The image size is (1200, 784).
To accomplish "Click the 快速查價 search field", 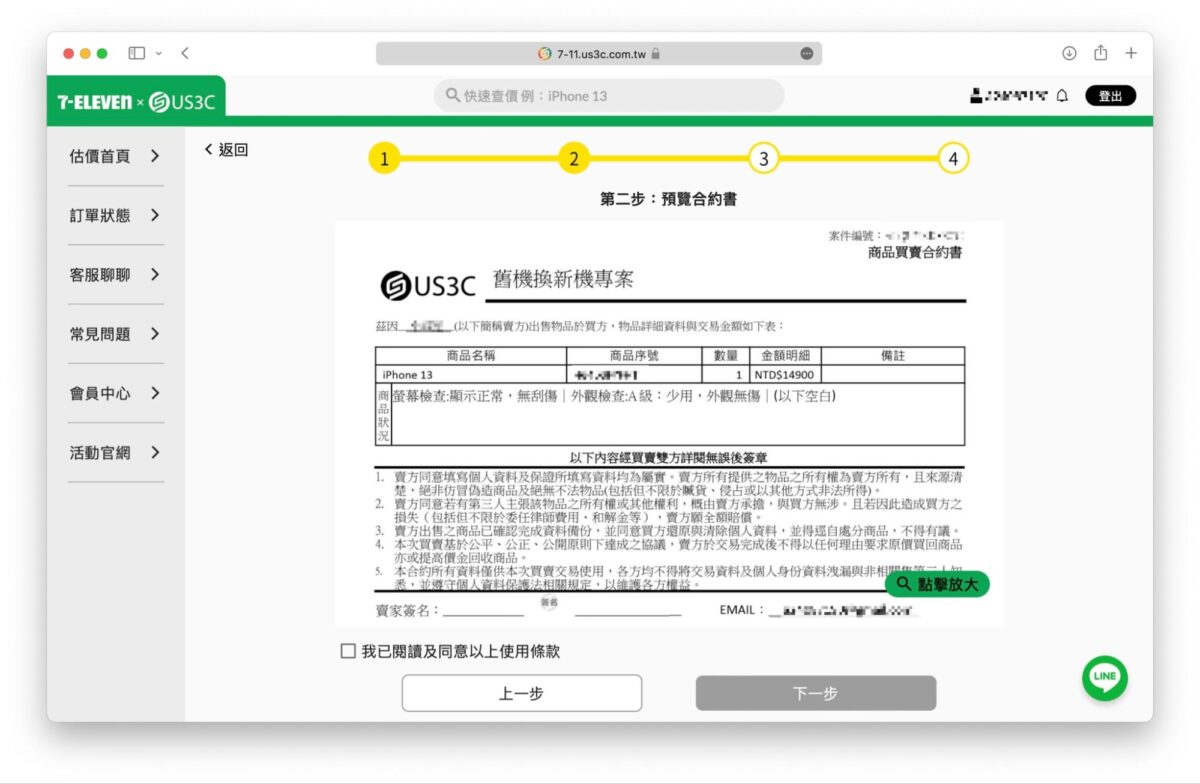I will point(609,96).
